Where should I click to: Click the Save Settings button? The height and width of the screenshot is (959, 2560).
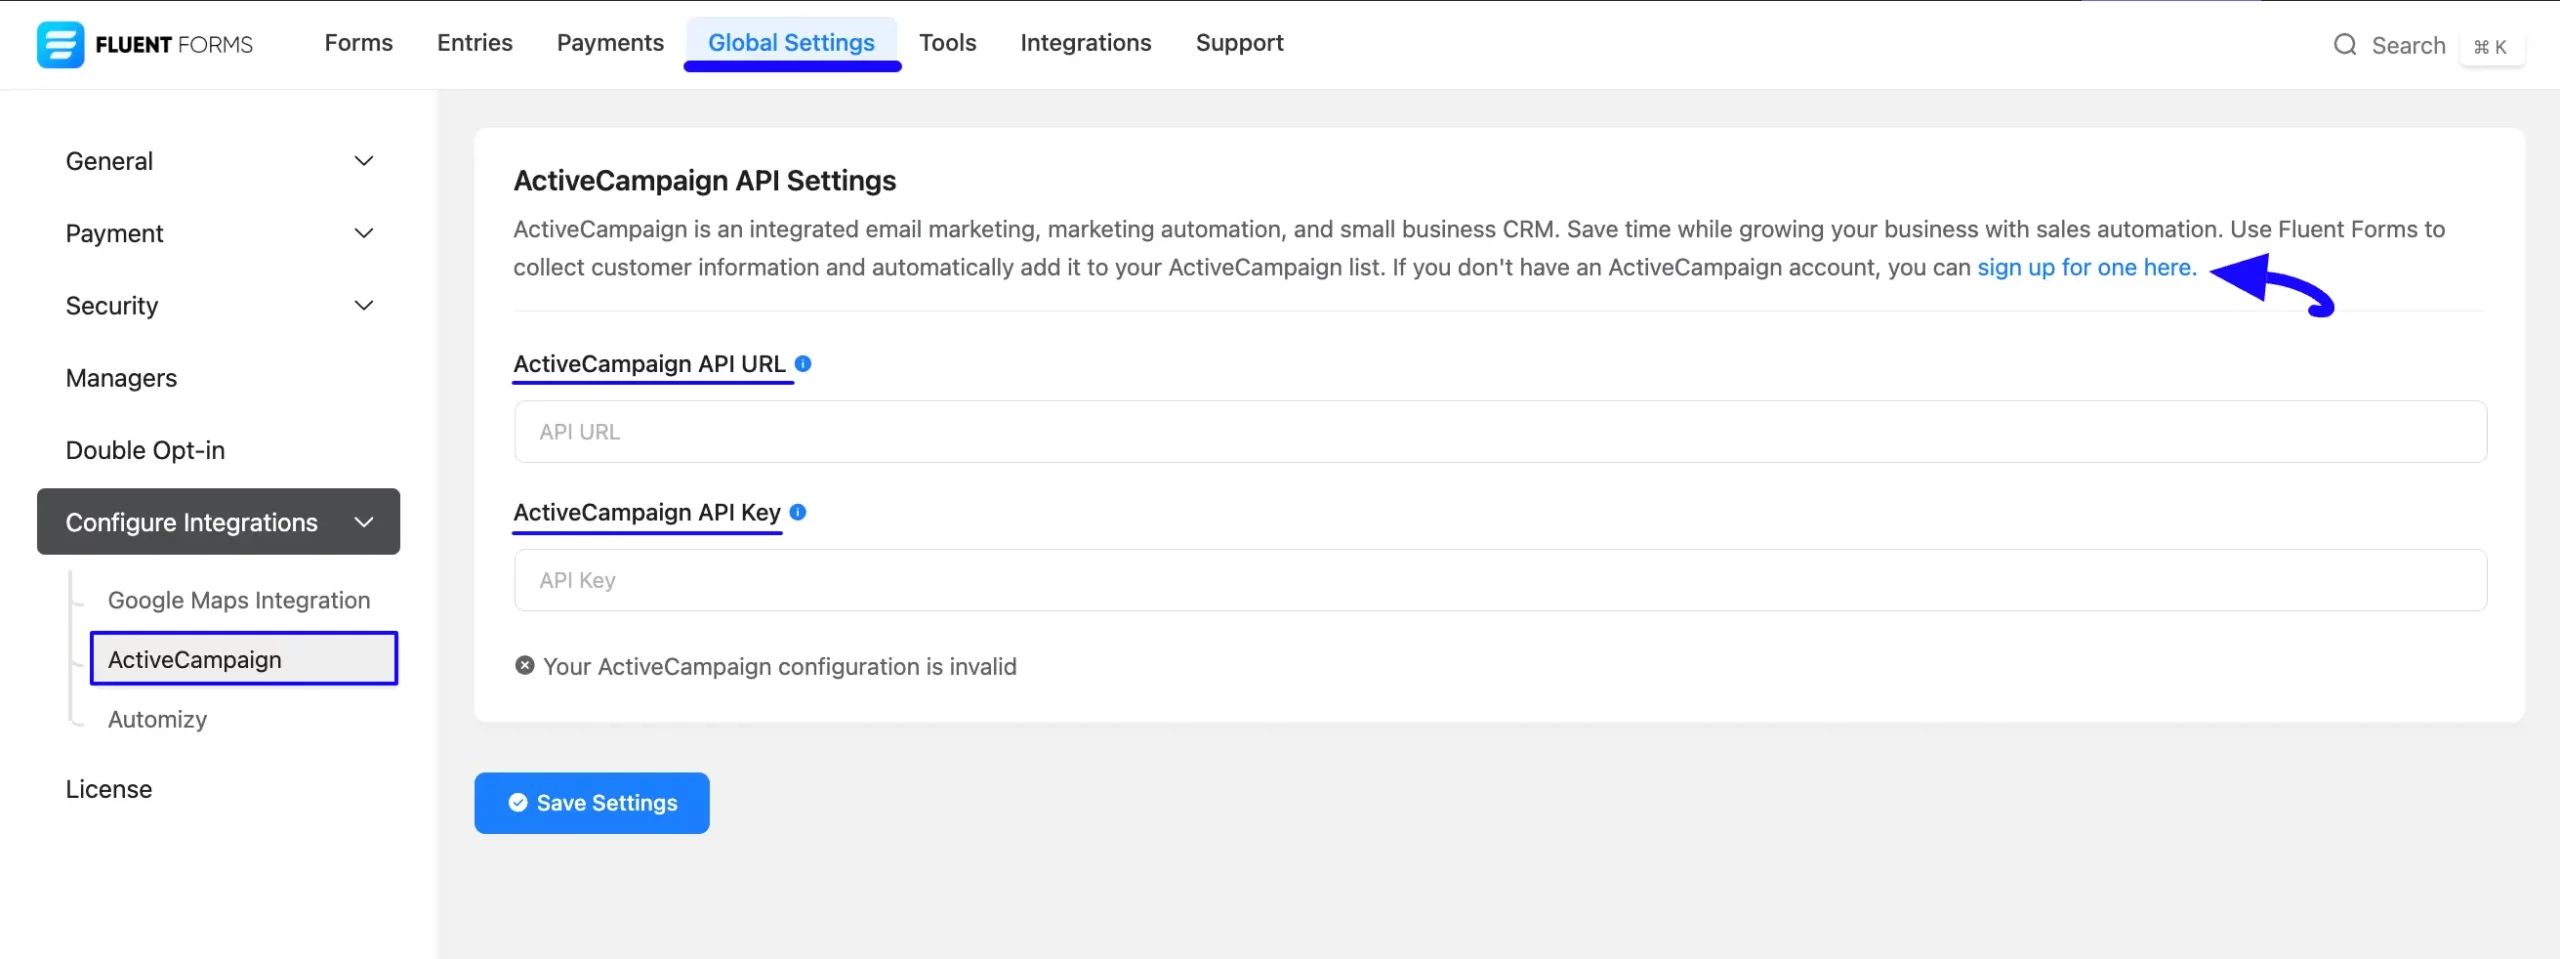click(x=592, y=803)
